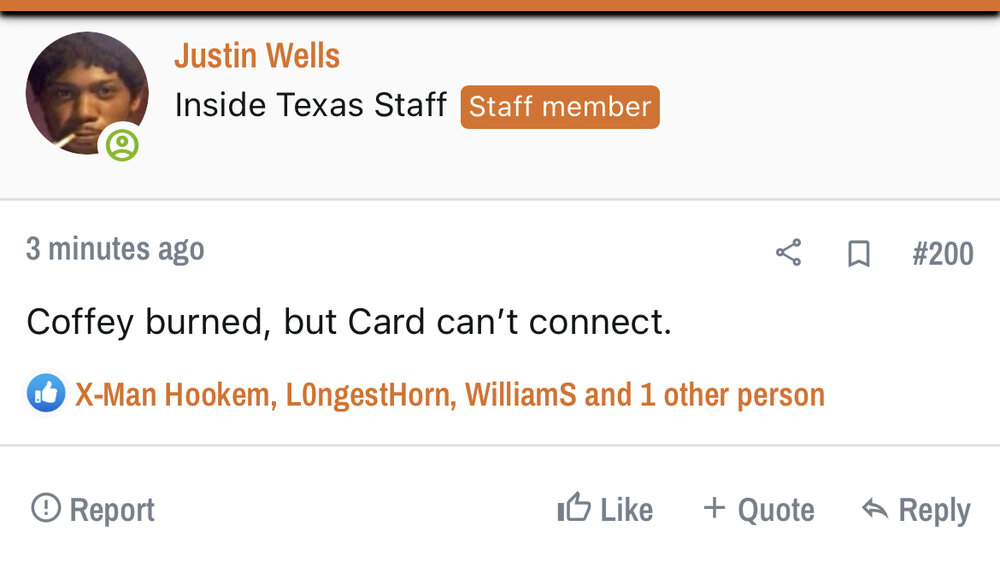The height and width of the screenshot is (567, 1000).
Task: Open the #200 post permalink
Action: click(942, 254)
